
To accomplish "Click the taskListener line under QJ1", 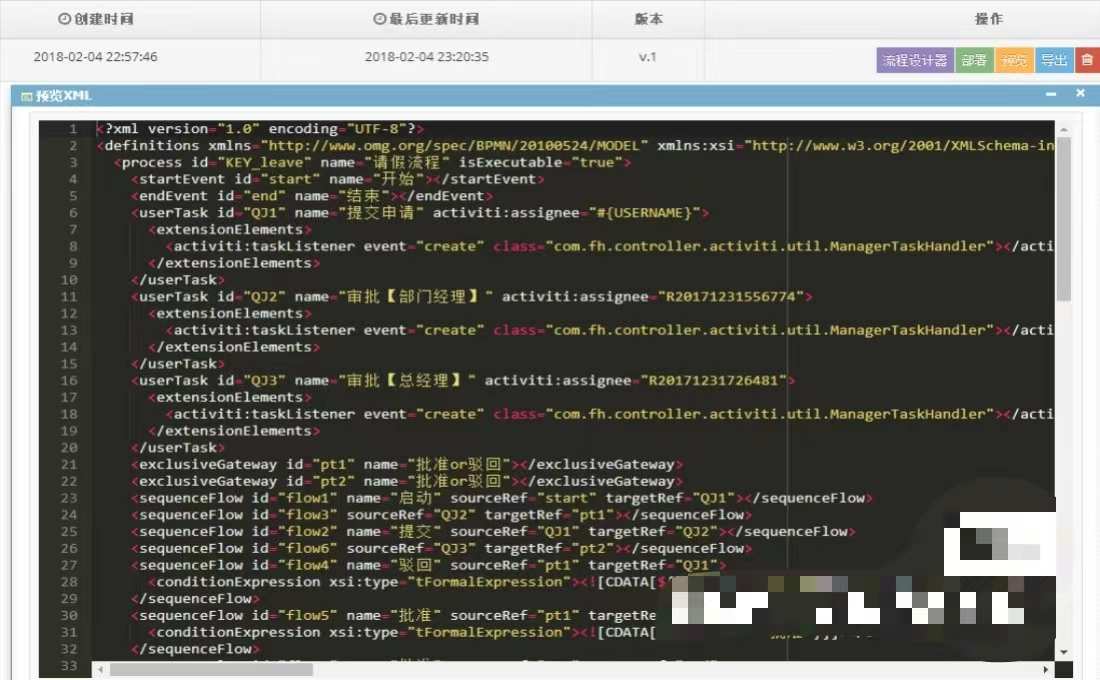I will point(609,246).
